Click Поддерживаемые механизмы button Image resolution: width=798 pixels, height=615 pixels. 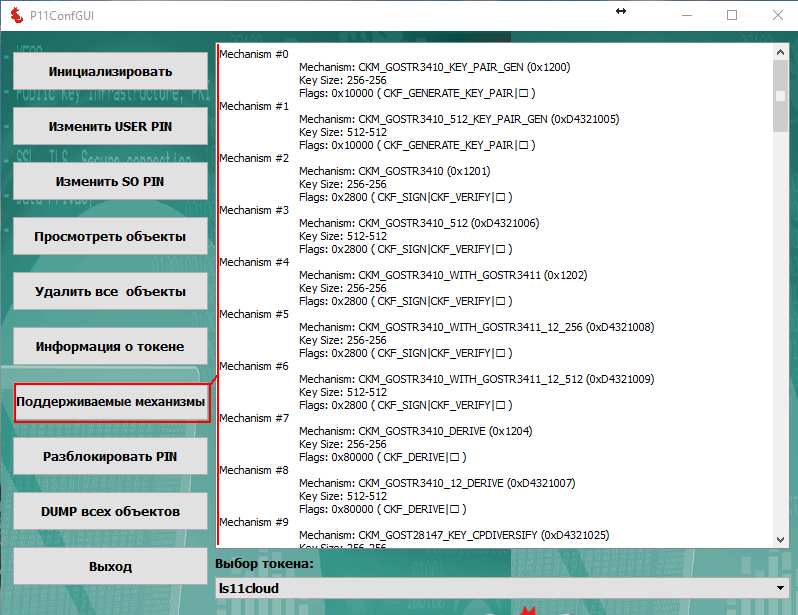[112, 402]
